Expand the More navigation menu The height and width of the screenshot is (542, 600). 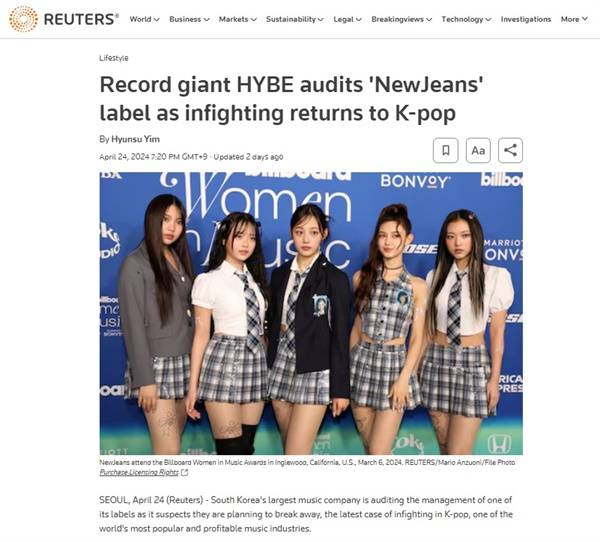[574, 19]
